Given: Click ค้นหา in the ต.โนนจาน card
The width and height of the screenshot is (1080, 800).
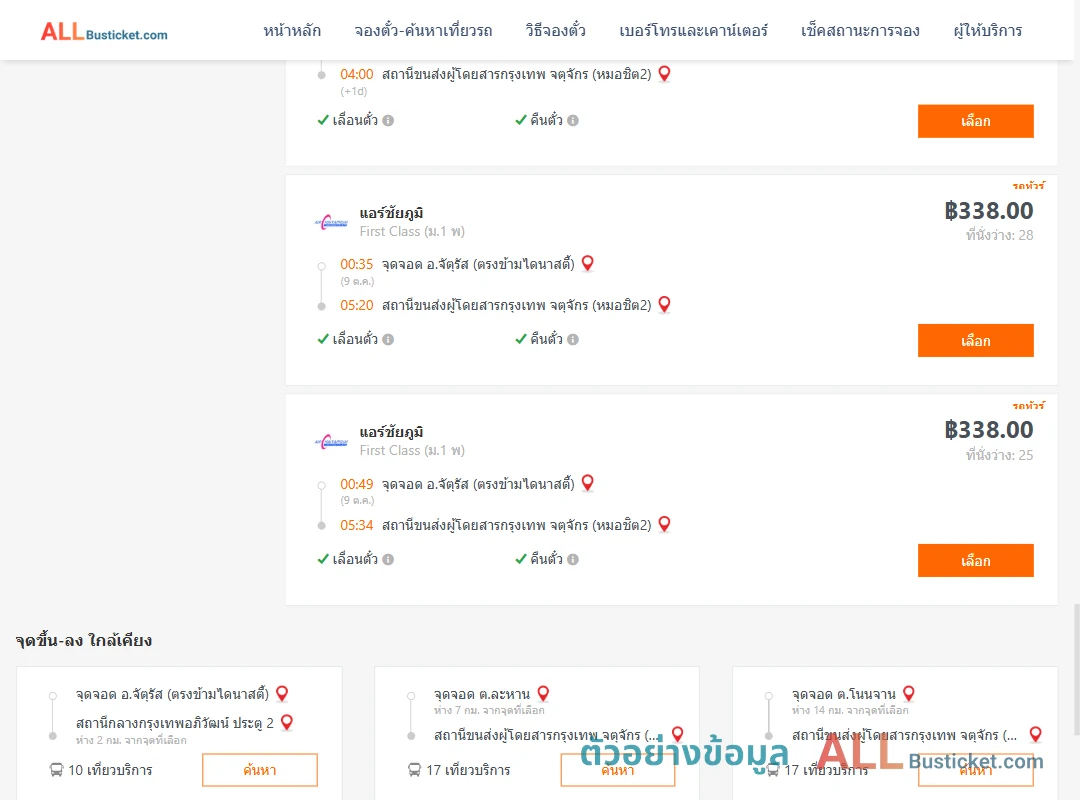Looking at the screenshot, I should pos(976,770).
